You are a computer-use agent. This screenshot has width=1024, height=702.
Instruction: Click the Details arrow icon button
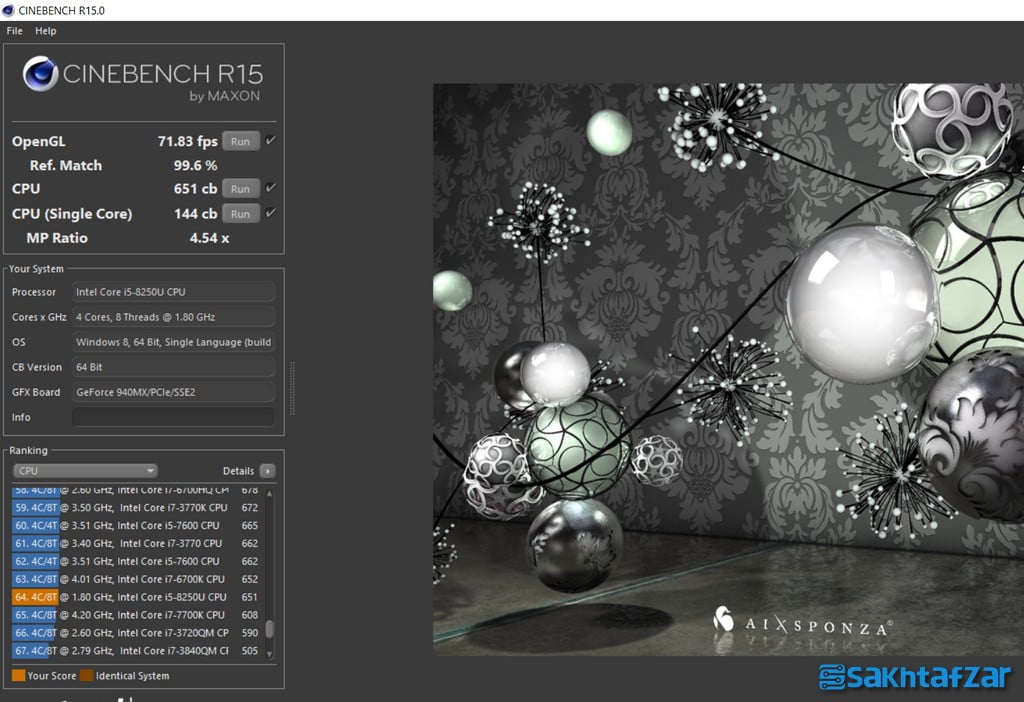click(x=267, y=471)
